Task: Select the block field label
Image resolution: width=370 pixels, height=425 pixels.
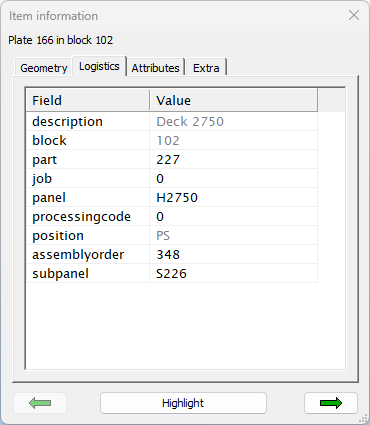Action: (x=49, y=140)
